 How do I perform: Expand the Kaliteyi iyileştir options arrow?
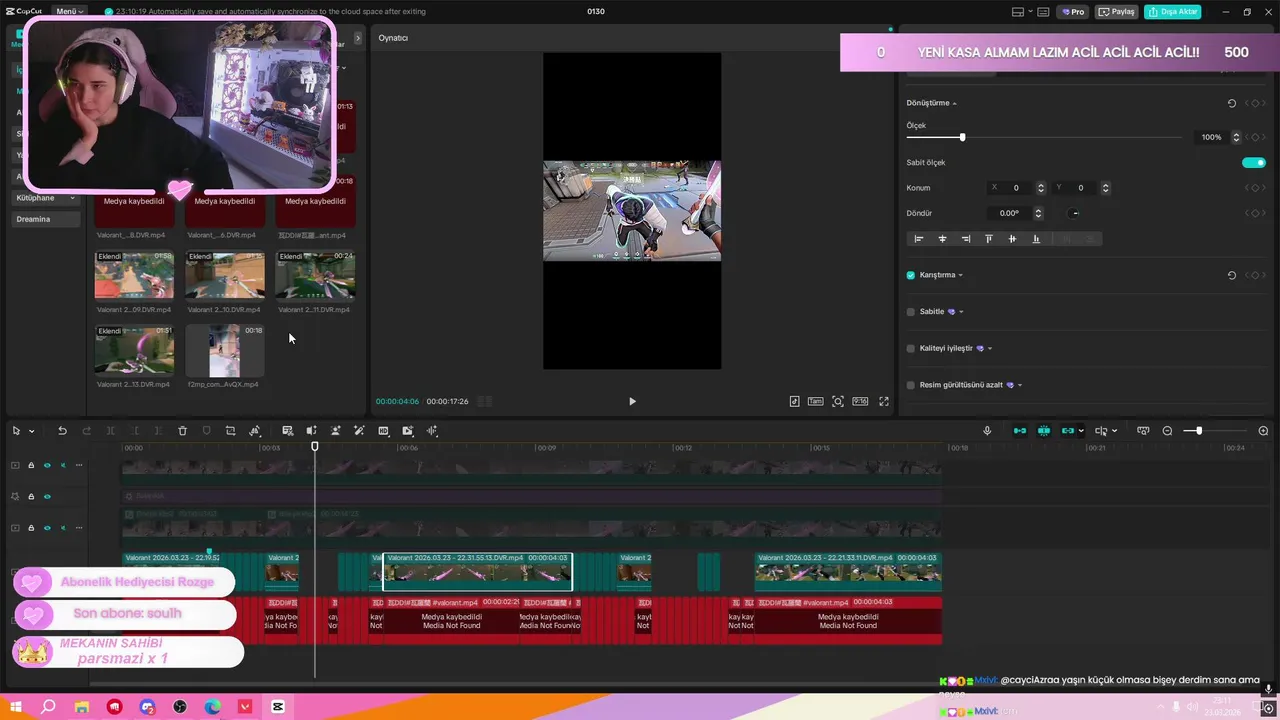pos(990,348)
